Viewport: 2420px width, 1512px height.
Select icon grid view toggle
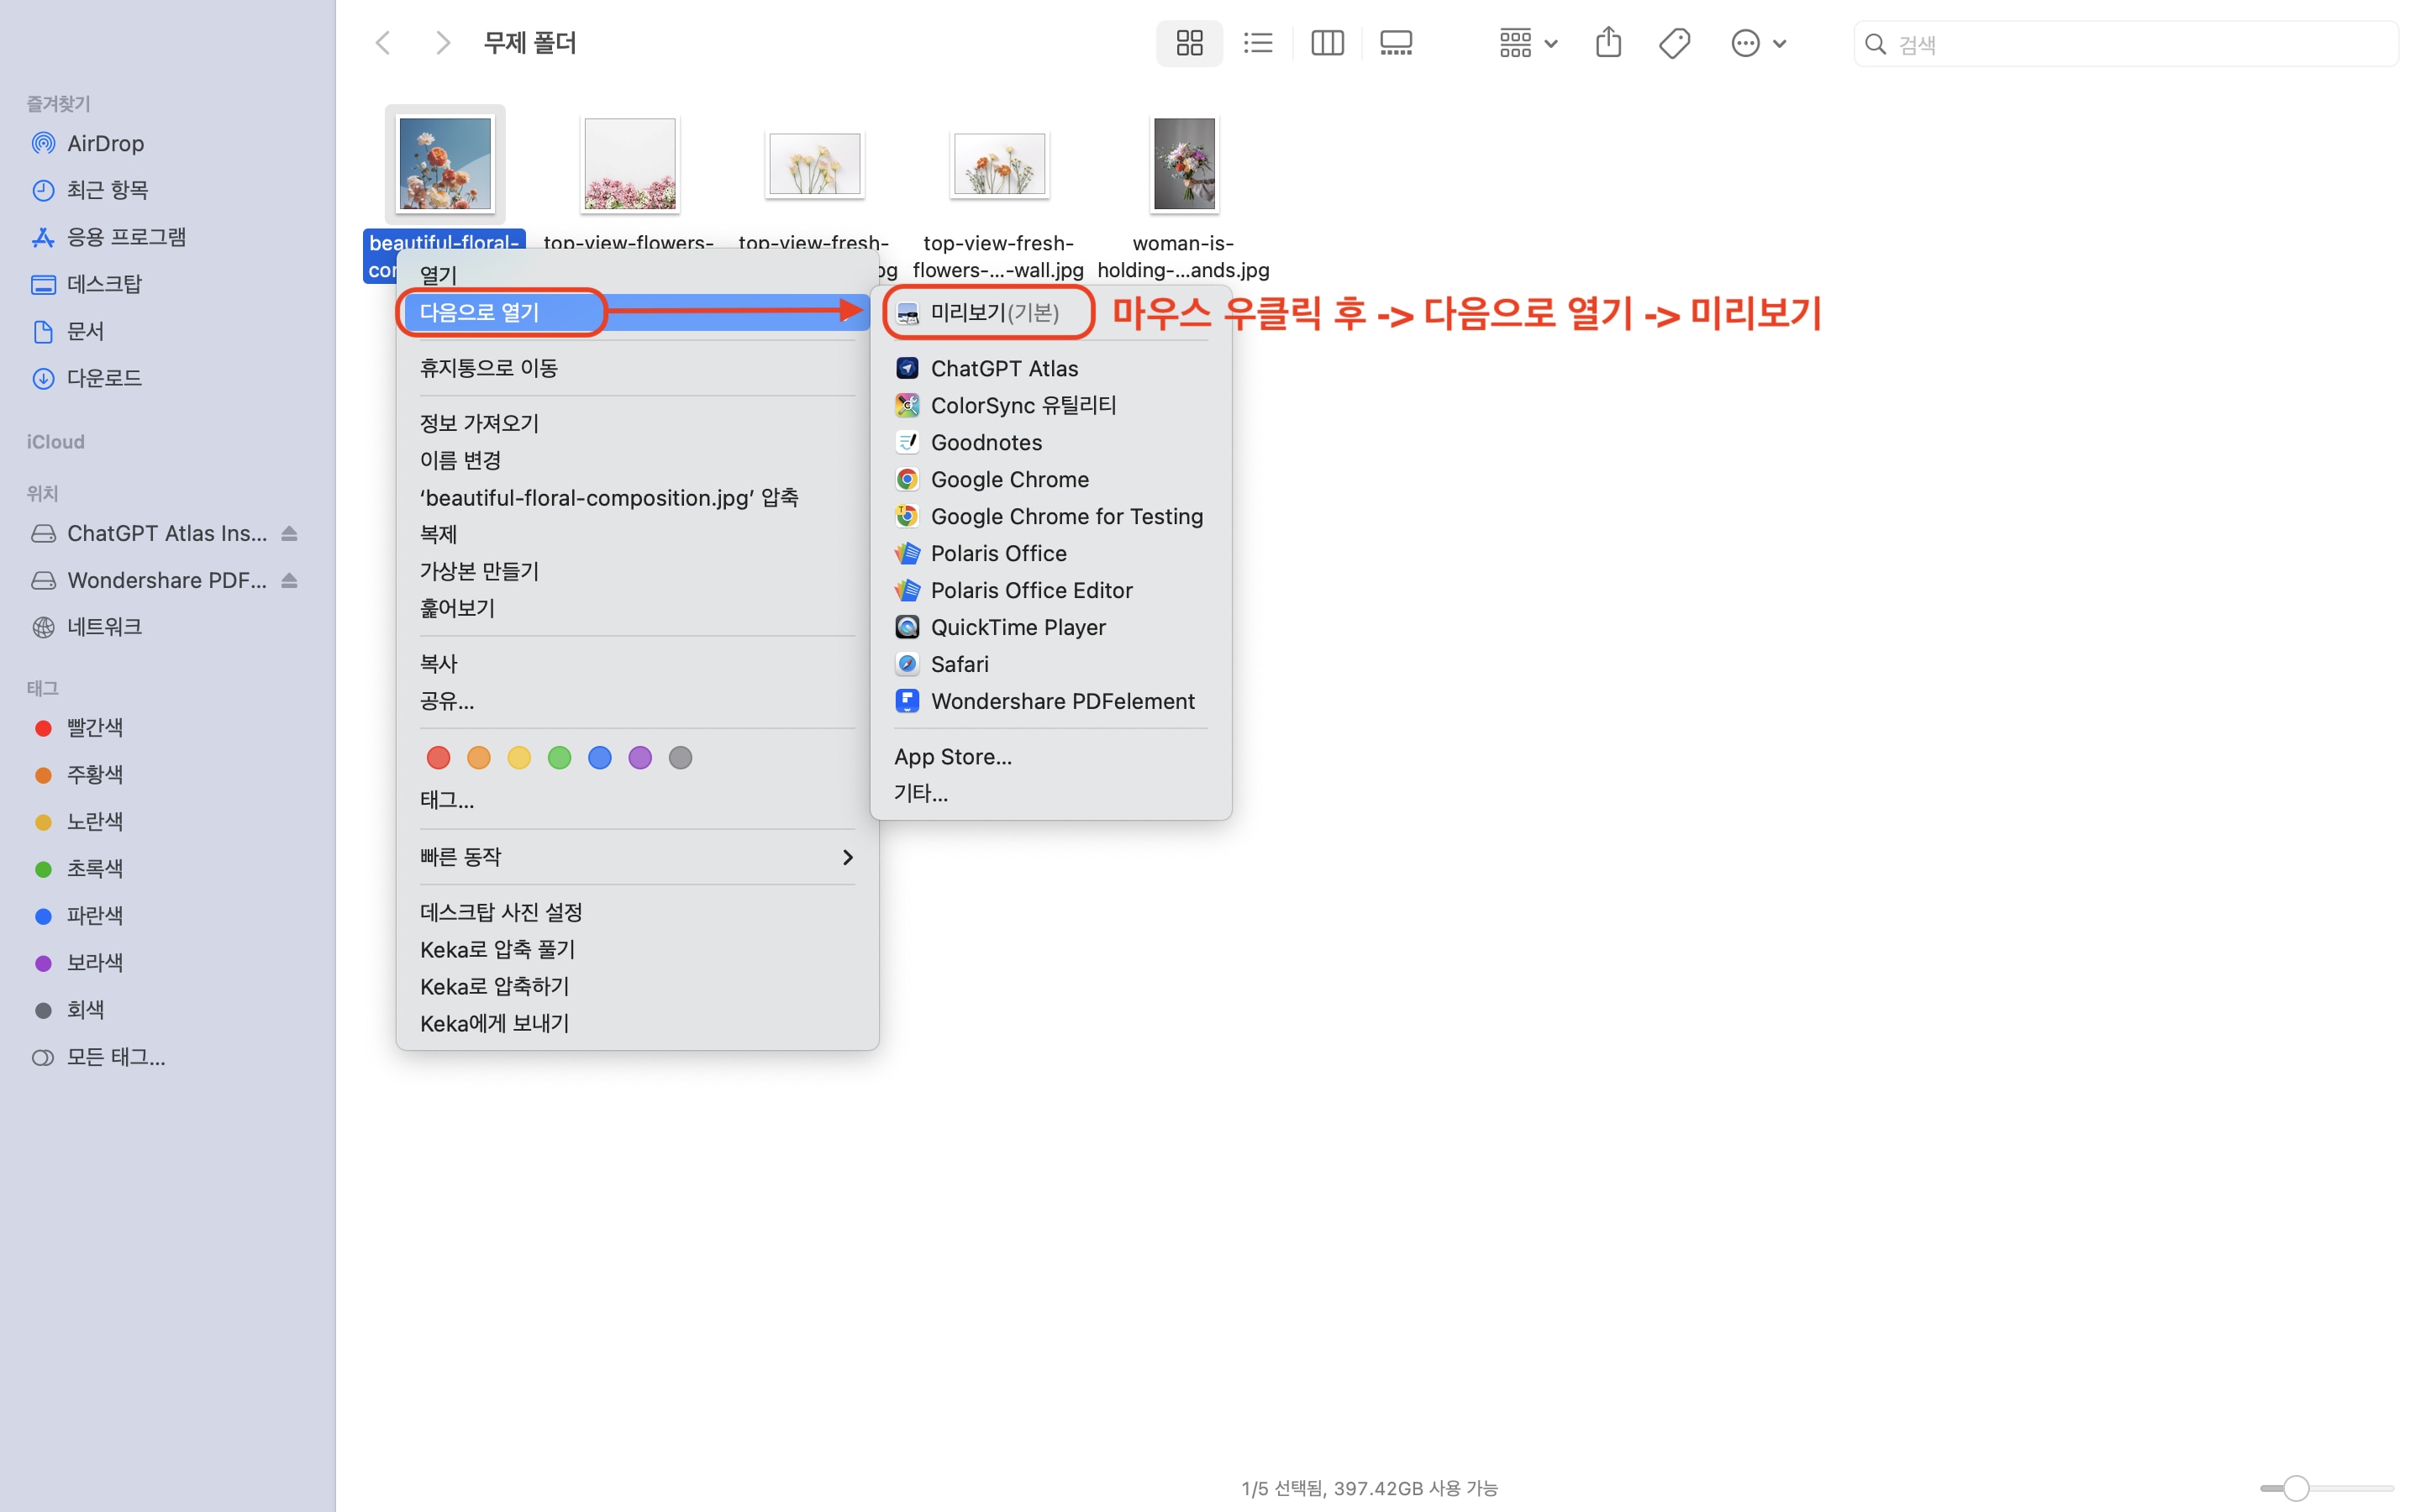pos(1189,43)
